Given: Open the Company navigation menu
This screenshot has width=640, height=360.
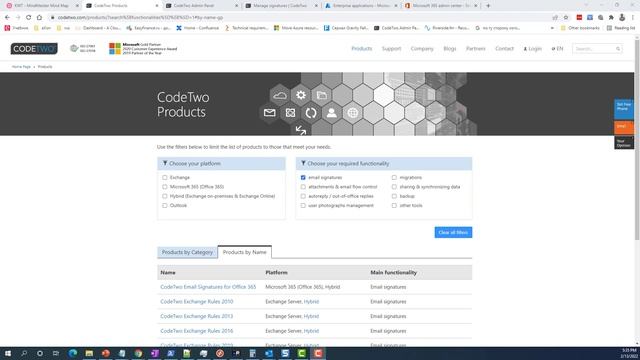Looking at the screenshot, I should (422, 49).
